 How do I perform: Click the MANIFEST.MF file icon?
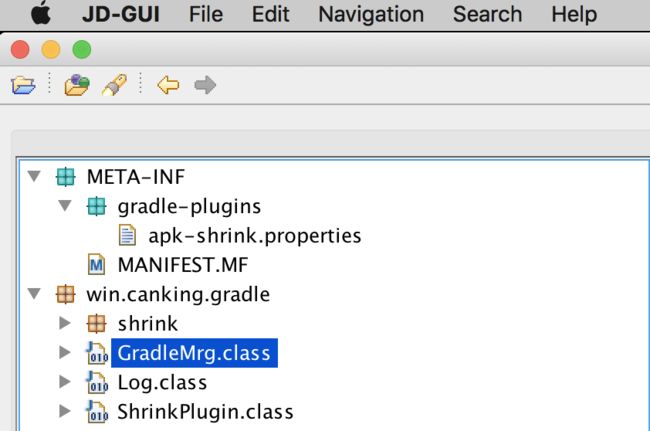[97, 265]
